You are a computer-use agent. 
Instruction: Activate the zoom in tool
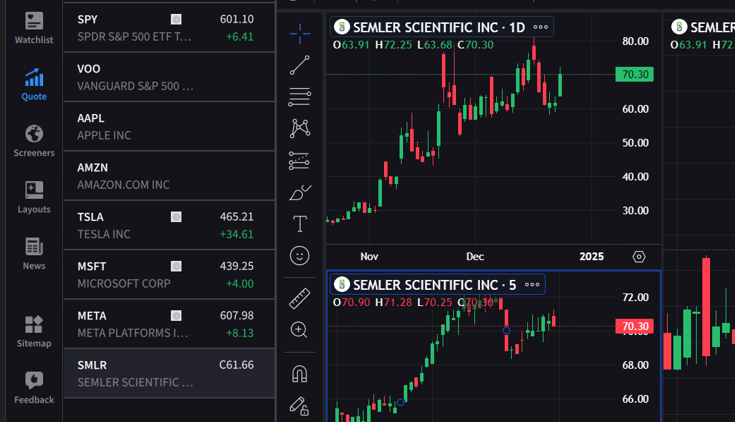pos(299,330)
